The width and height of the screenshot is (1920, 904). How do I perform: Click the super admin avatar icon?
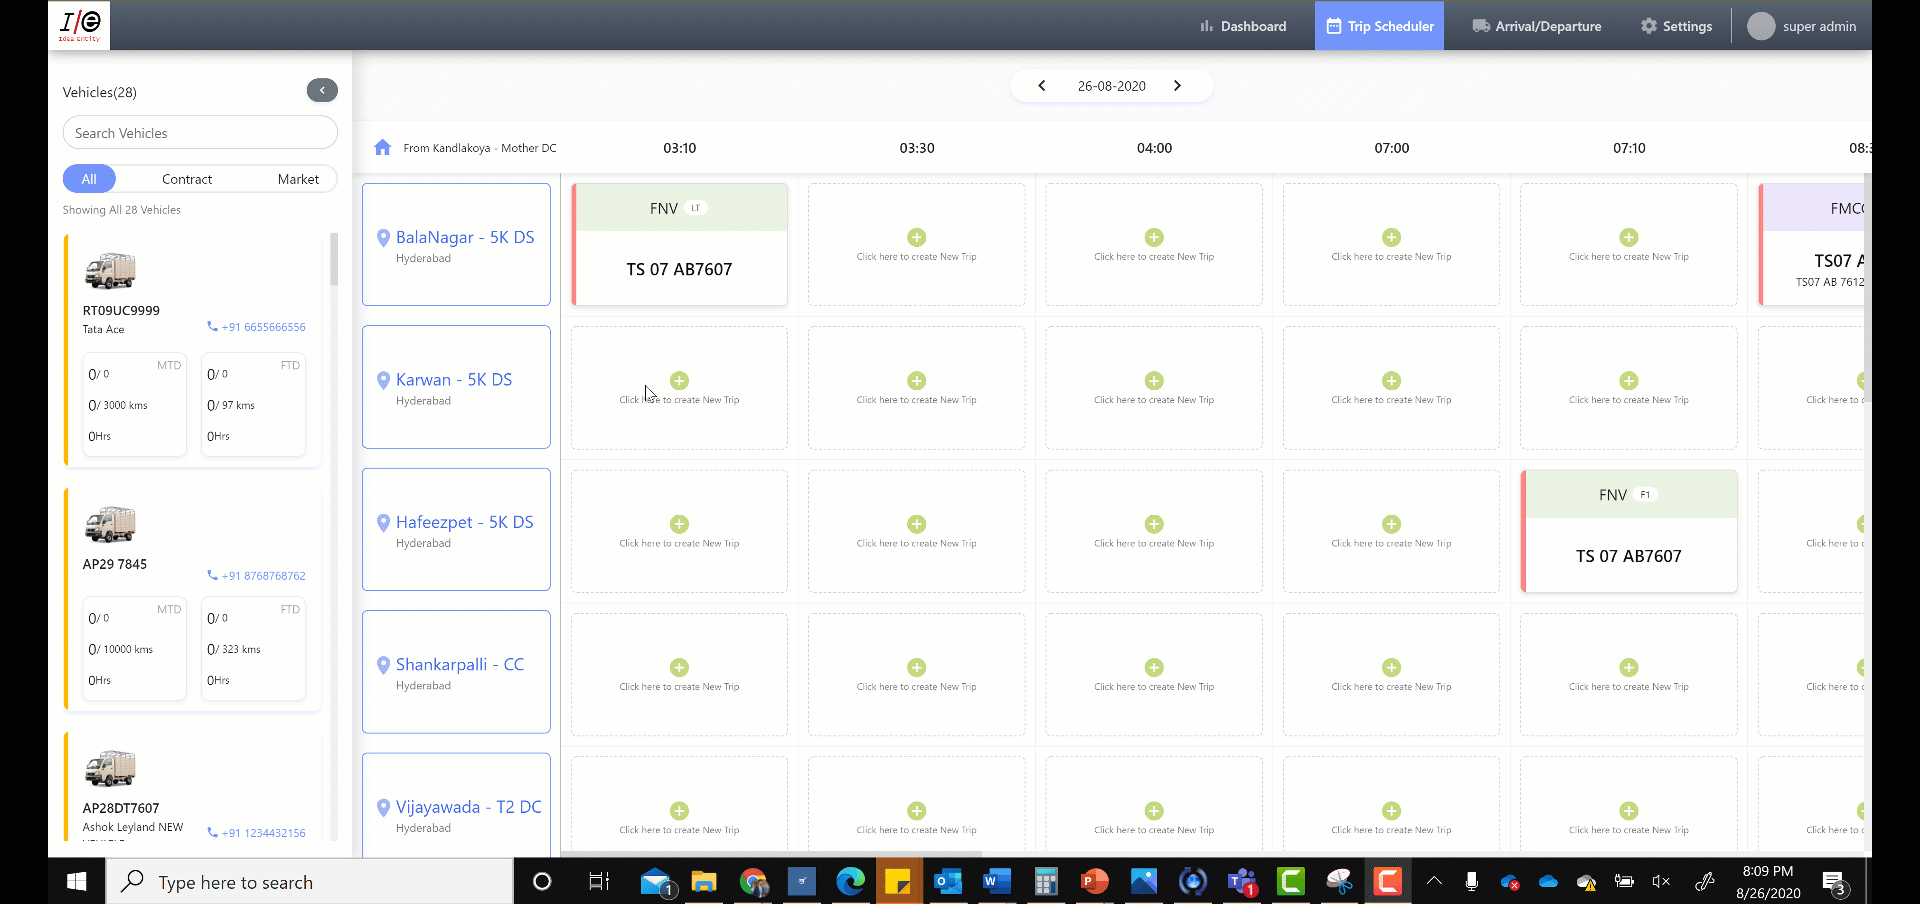point(1761,26)
